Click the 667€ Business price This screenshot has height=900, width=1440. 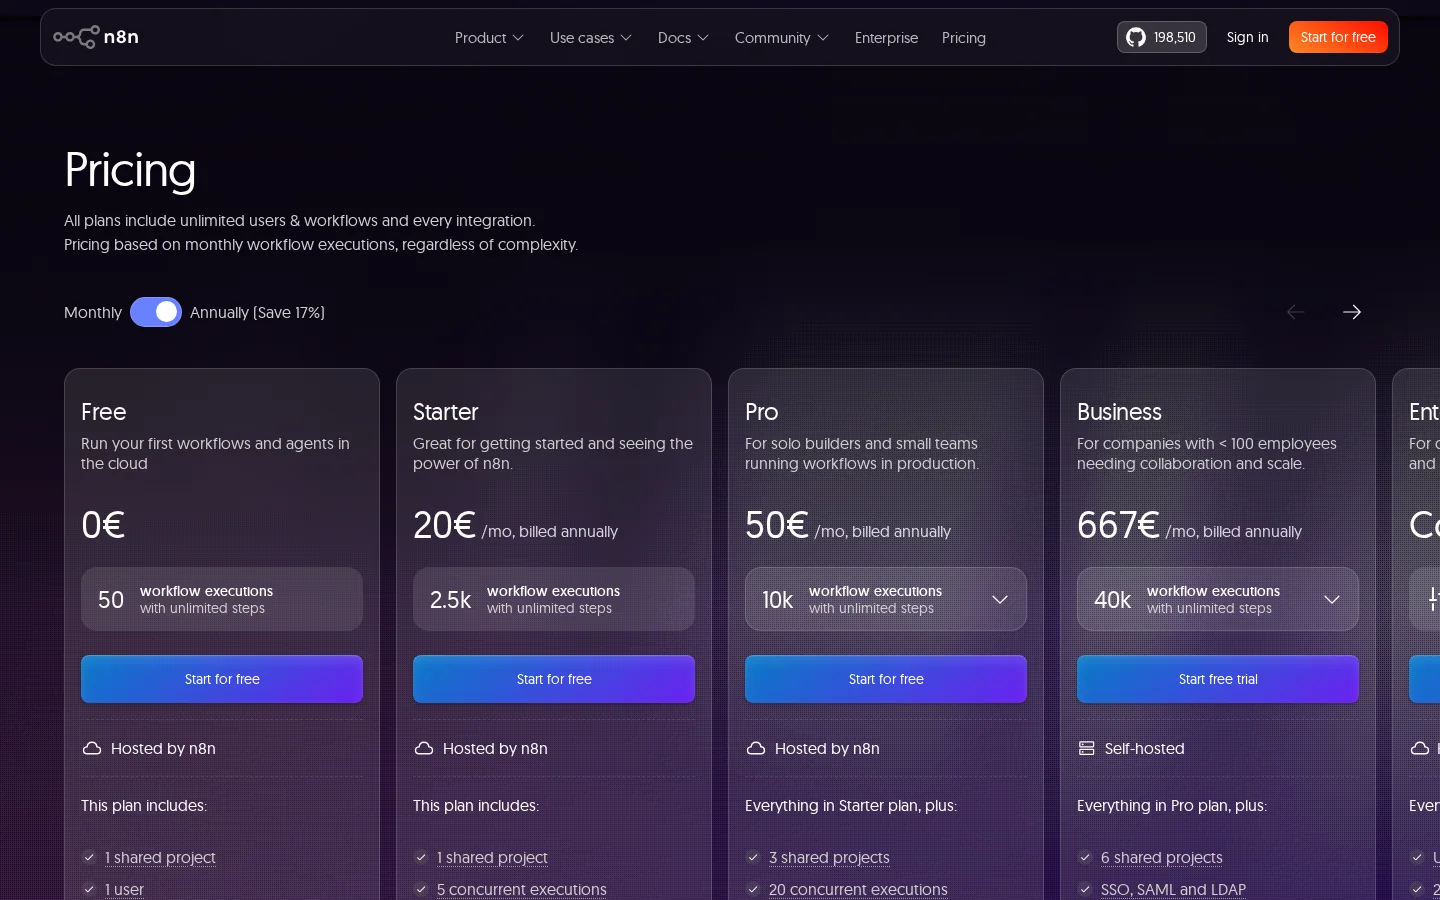pos(1118,525)
